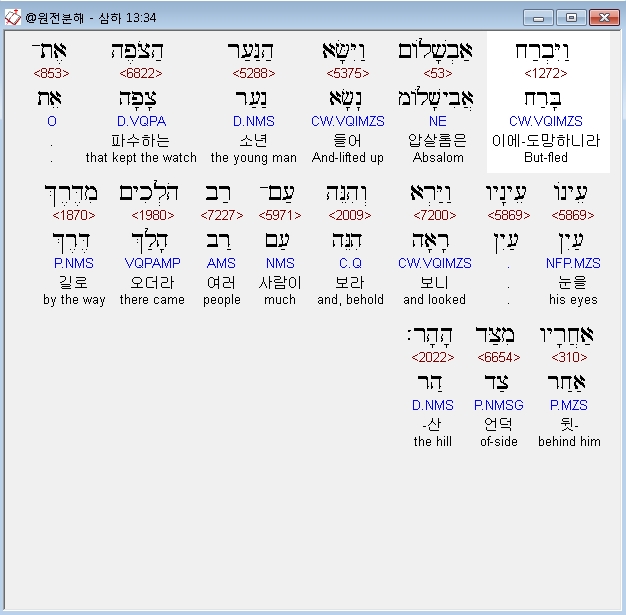Image resolution: width=626 pixels, height=615 pixels.
Task: Click the Korean gloss 압살롬은
Action: click(x=438, y=140)
